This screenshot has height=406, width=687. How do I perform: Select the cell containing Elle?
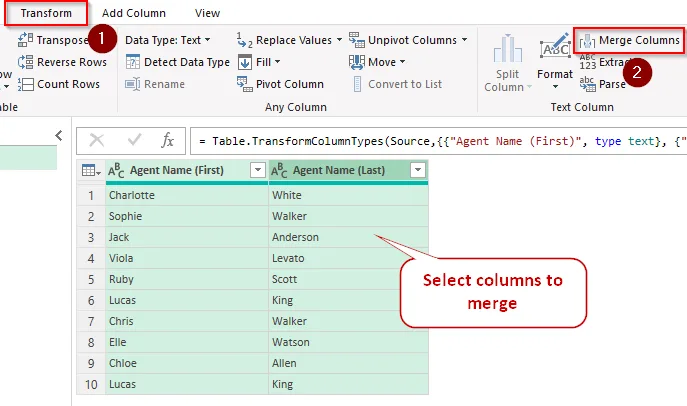[187, 342]
